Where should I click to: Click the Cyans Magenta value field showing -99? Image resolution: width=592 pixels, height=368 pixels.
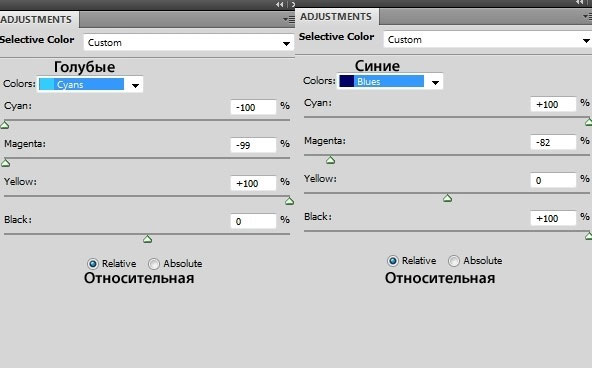click(x=253, y=145)
